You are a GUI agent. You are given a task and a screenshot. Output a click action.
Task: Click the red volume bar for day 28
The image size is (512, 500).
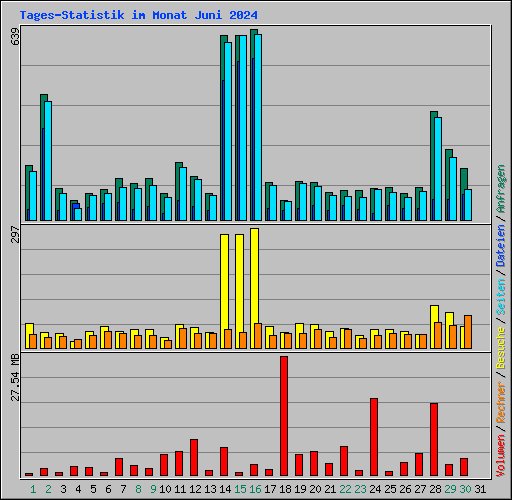click(x=434, y=440)
